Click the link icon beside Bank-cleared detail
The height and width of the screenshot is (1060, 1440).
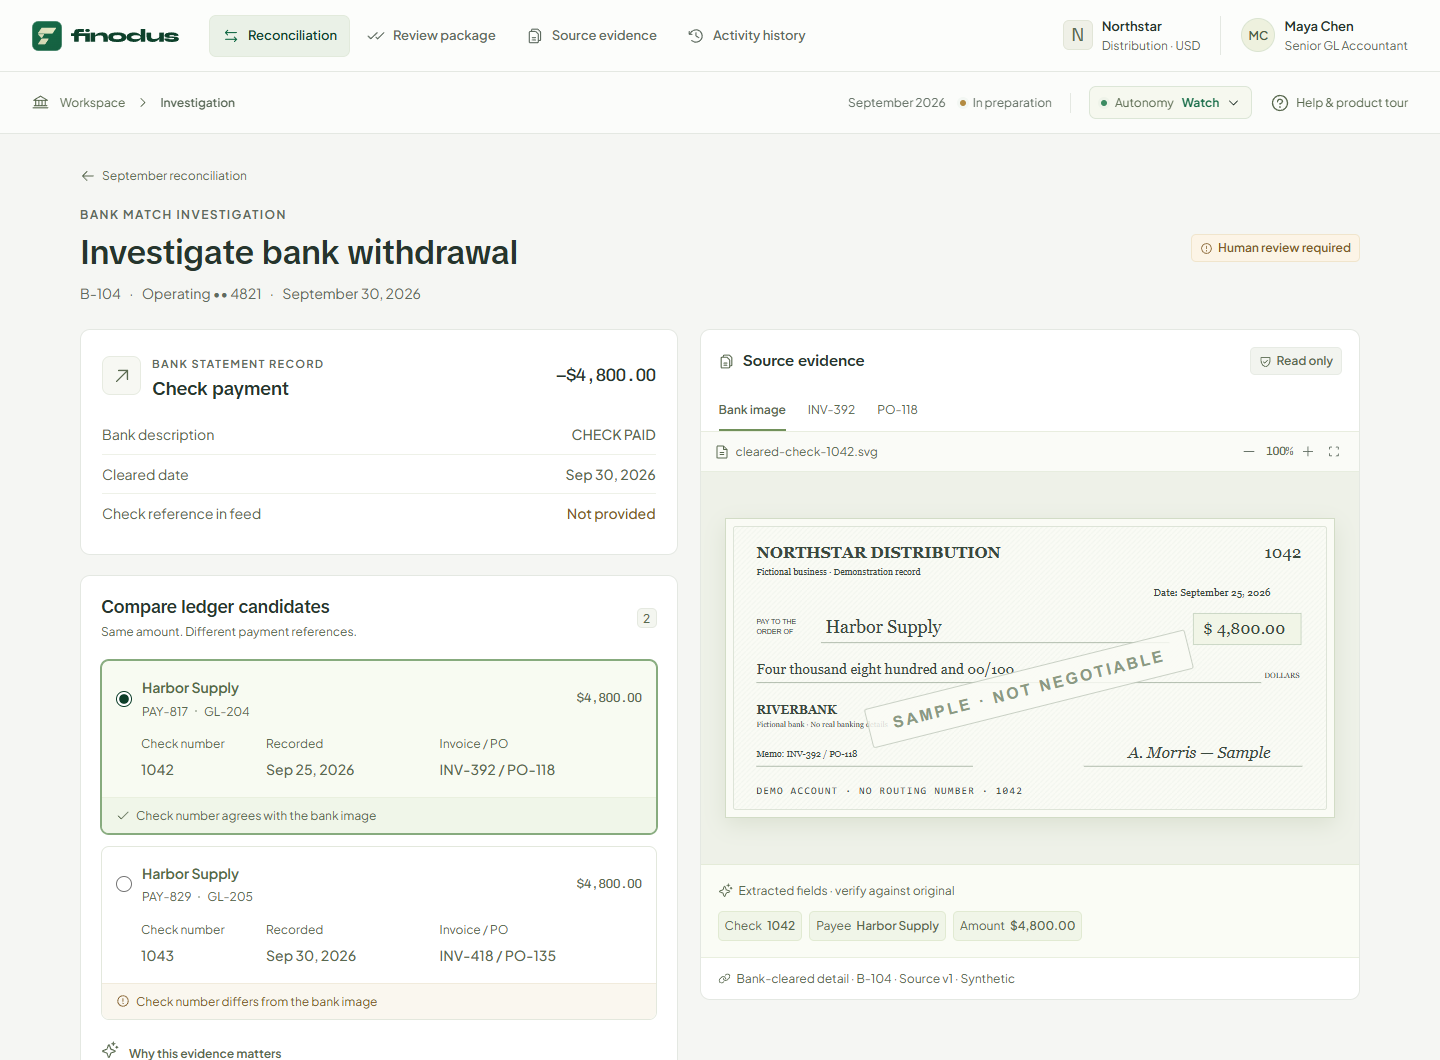click(724, 979)
